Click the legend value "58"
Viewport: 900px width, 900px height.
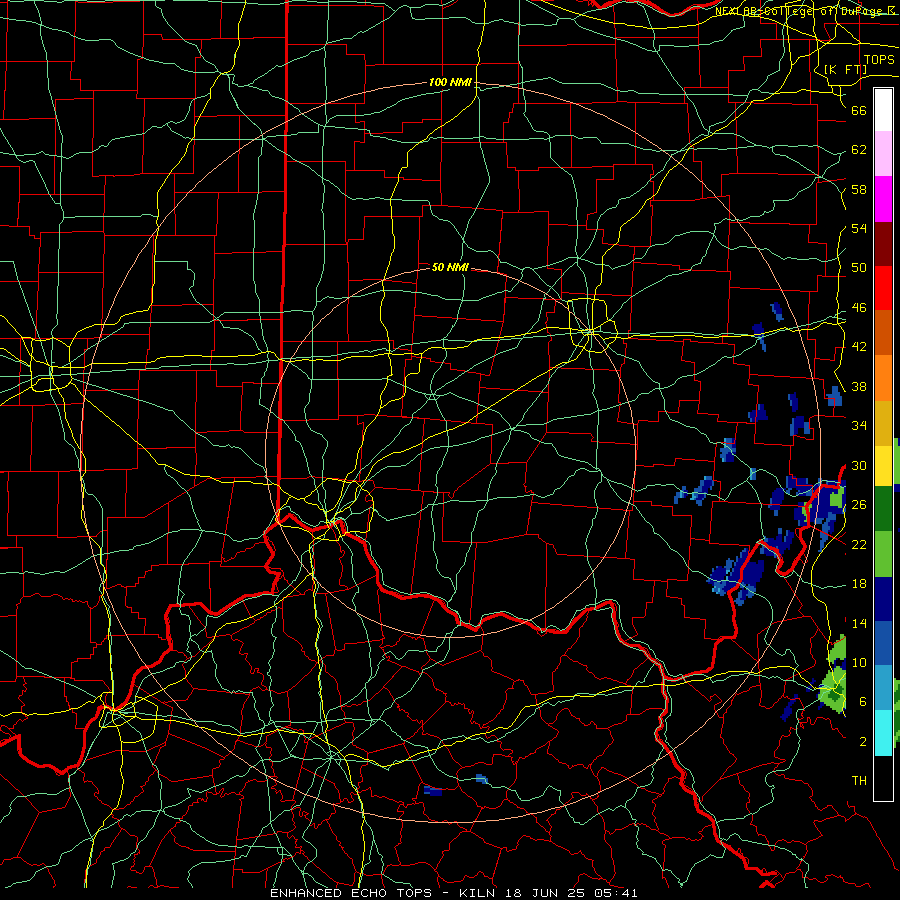click(859, 189)
